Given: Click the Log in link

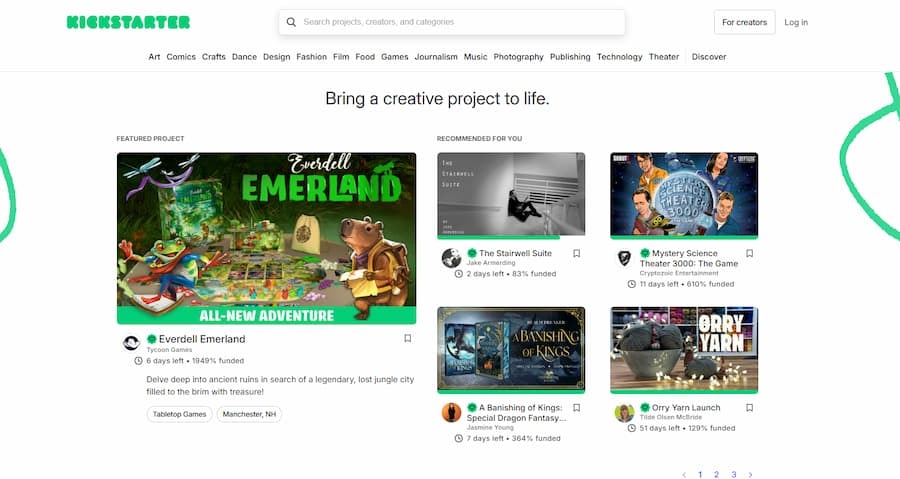Looking at the screenshot, I should pos(796,22).
